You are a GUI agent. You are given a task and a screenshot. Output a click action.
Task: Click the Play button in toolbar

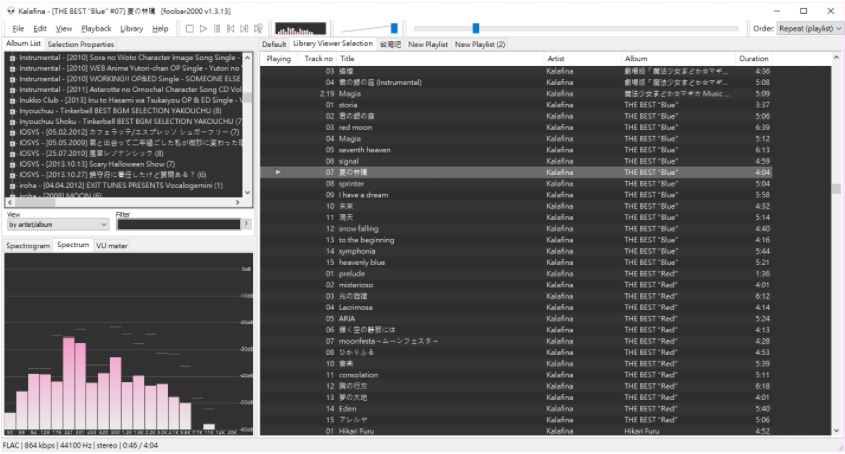point(203,29)
